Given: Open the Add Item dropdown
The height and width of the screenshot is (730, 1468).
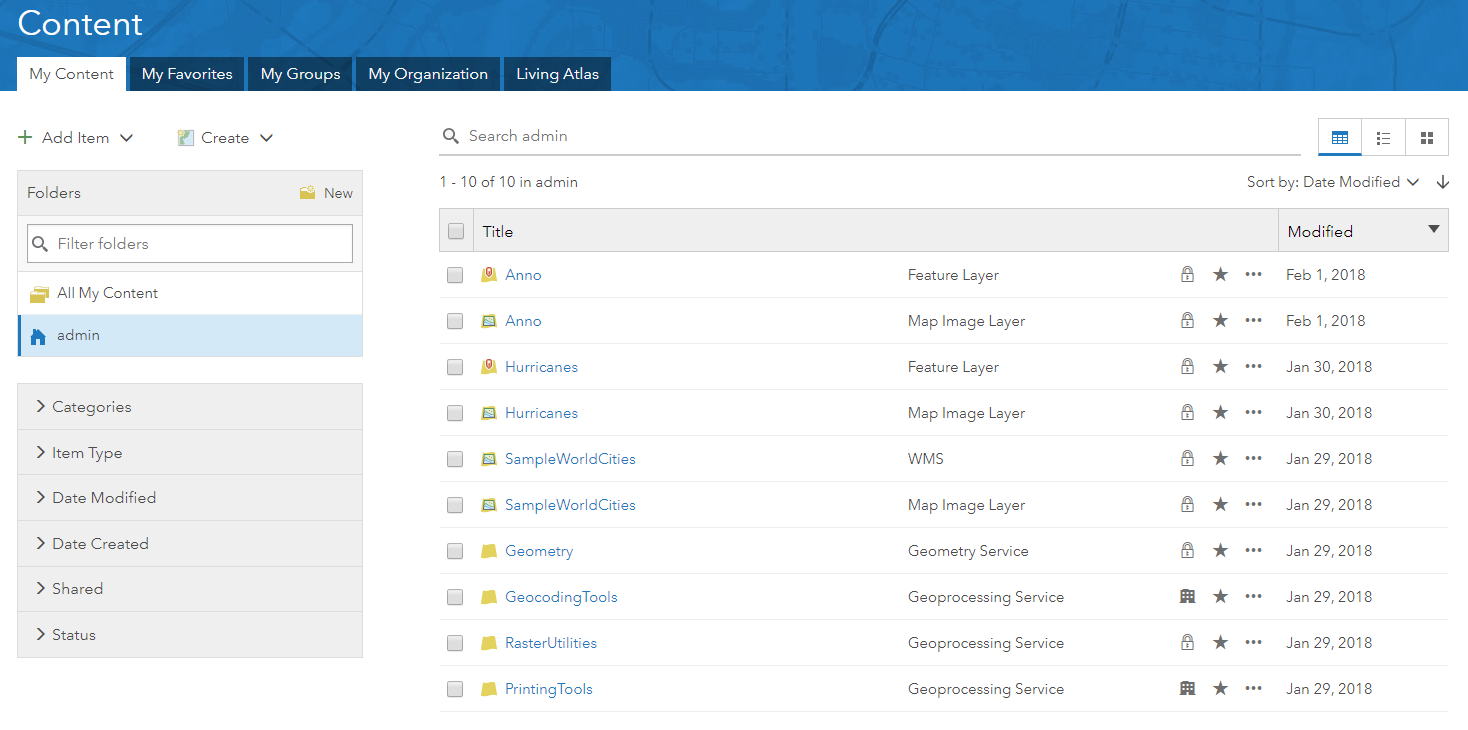Looking at the screenshot, I should point(76,138).
